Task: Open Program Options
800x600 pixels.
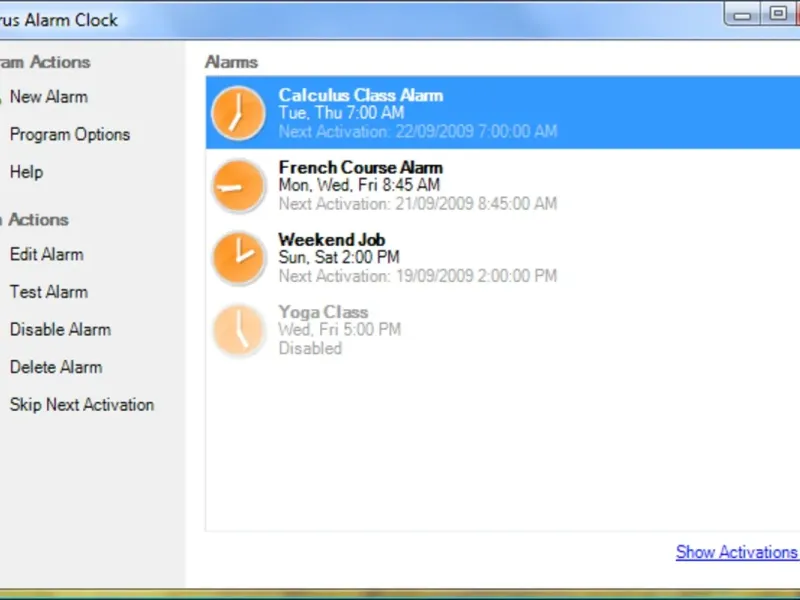Action: pyautogui.click(x=70, y=134)
